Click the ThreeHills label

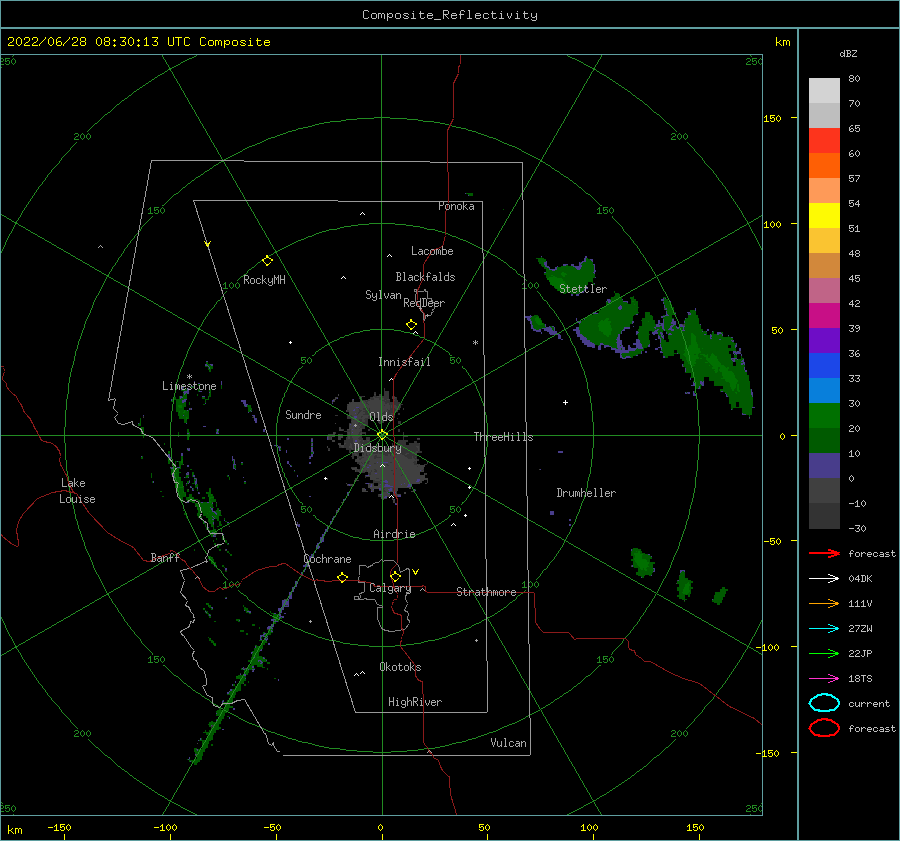tap(503, 437)
